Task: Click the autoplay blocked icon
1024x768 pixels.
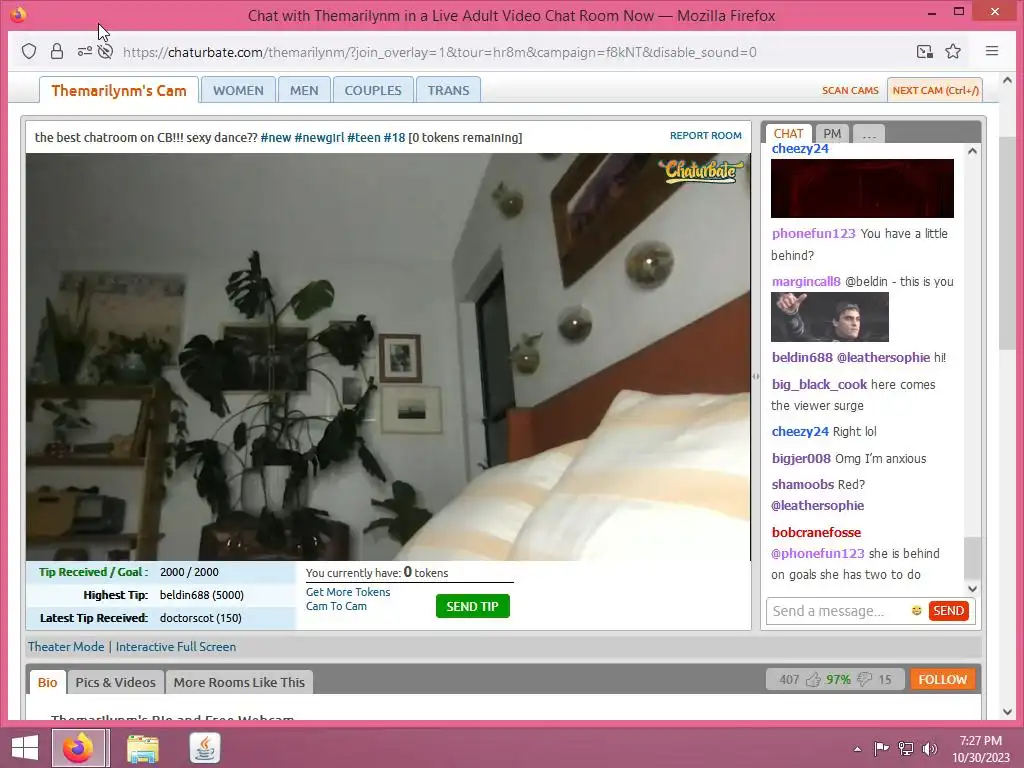Action: (x=105, y=52)
